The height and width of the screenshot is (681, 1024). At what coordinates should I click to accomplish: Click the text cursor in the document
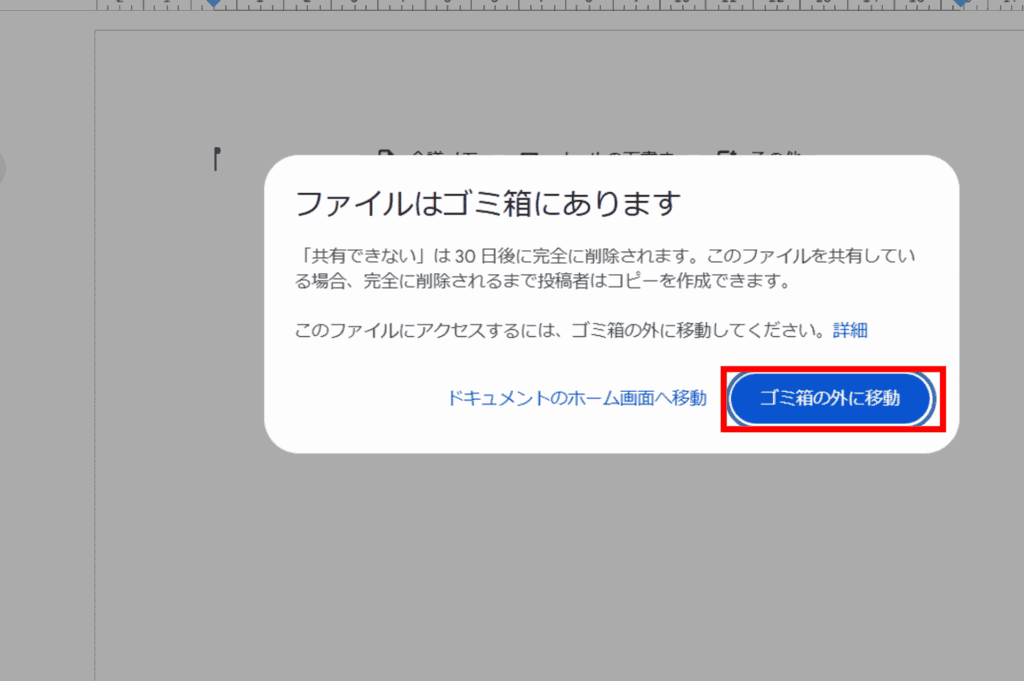[216, 158]
